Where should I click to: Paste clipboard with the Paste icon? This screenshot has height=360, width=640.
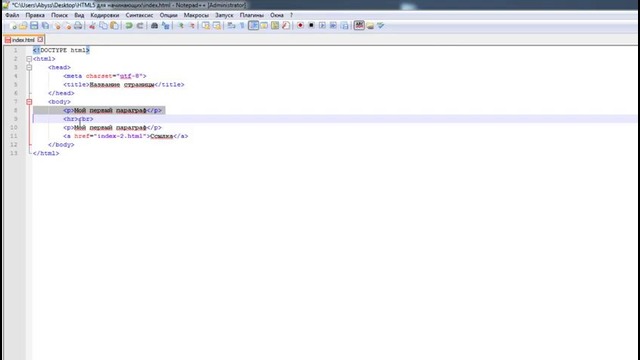coord(114,26)
